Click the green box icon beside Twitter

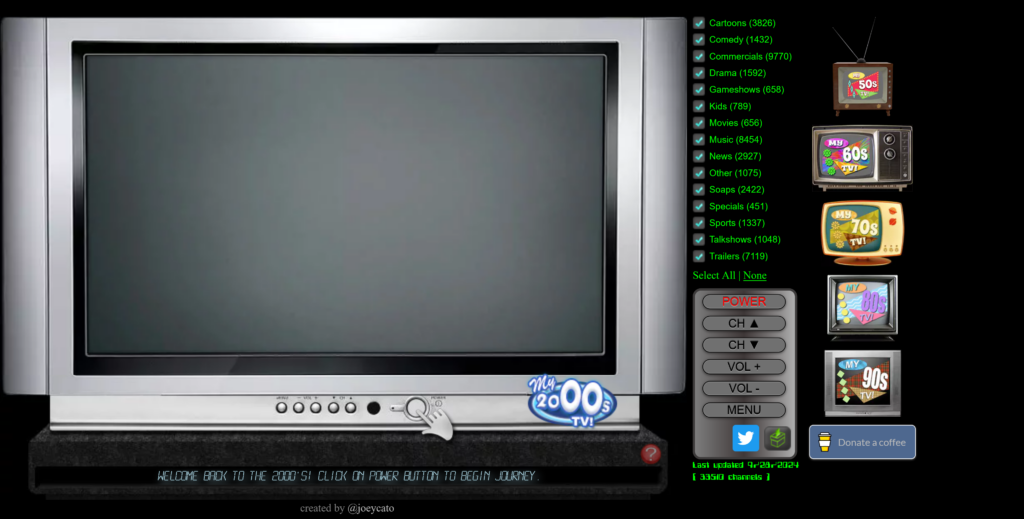[777, 438]
